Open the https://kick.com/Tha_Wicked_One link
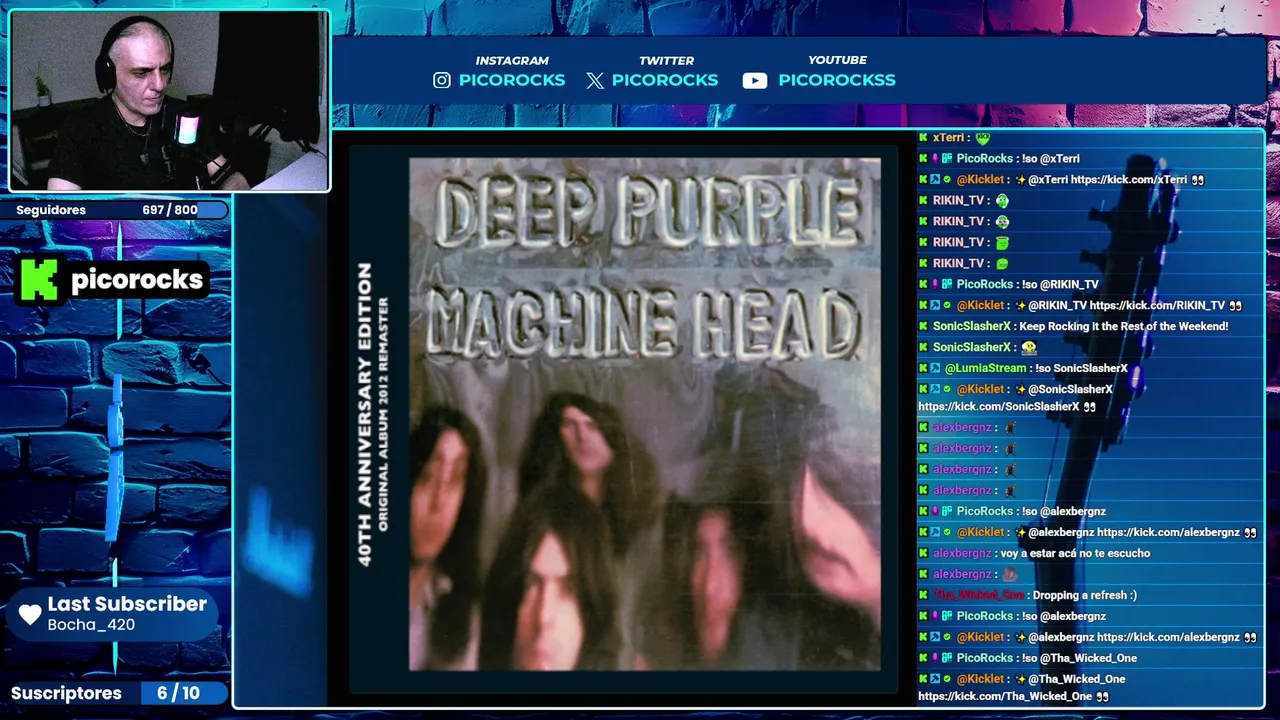 [1005, 697]
